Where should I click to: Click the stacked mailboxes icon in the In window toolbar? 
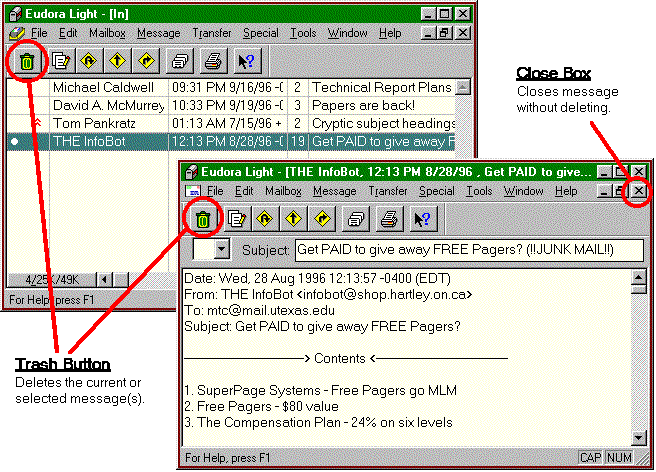tap(179, 62)
